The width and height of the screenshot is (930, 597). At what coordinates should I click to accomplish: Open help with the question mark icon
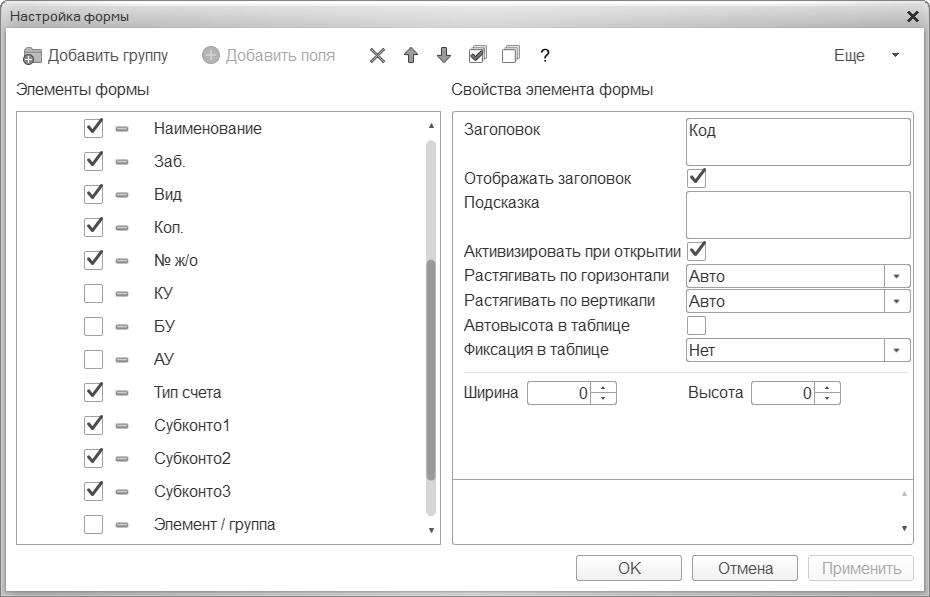545,56
